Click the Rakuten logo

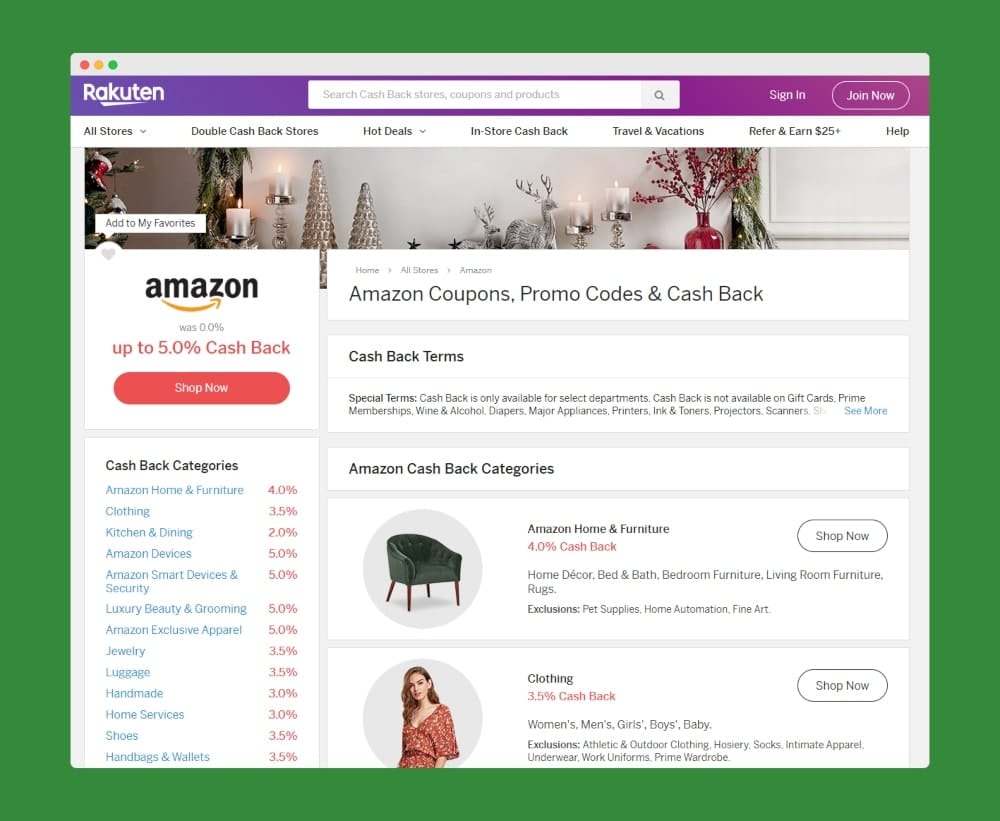(124, 94)
